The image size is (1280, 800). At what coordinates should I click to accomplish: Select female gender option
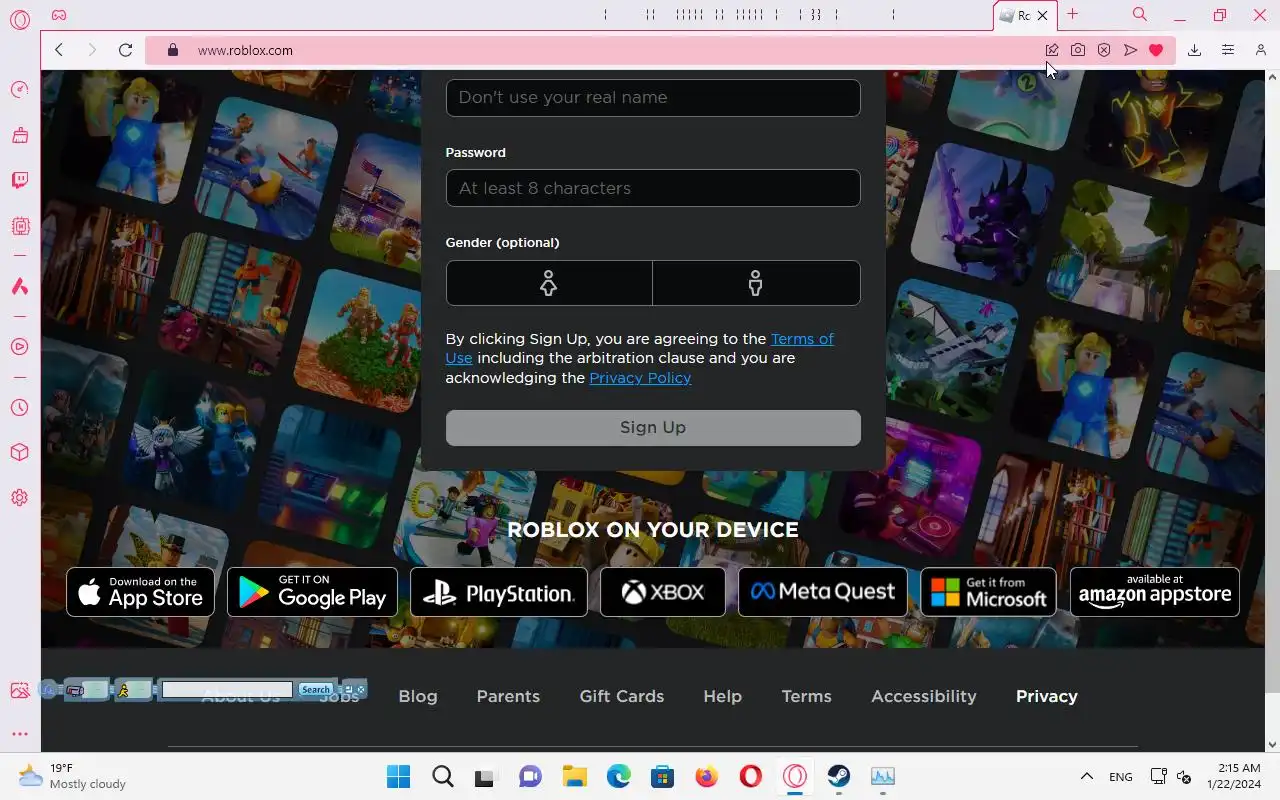pos(549,283)
